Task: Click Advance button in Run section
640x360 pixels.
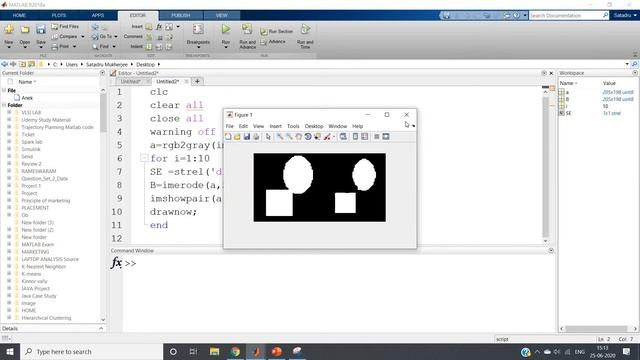Action: 273,42
